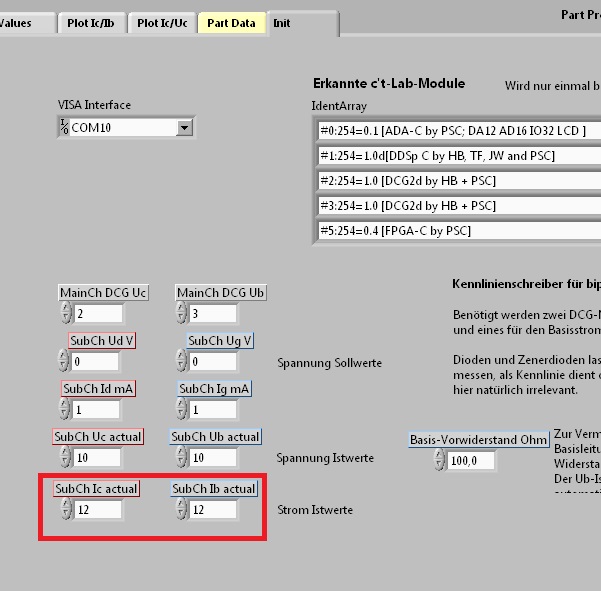Click the SubCh Ig mA stepper control
This screenshot has height=591, width=601.
pyautogui.click(x=182, y=410)
